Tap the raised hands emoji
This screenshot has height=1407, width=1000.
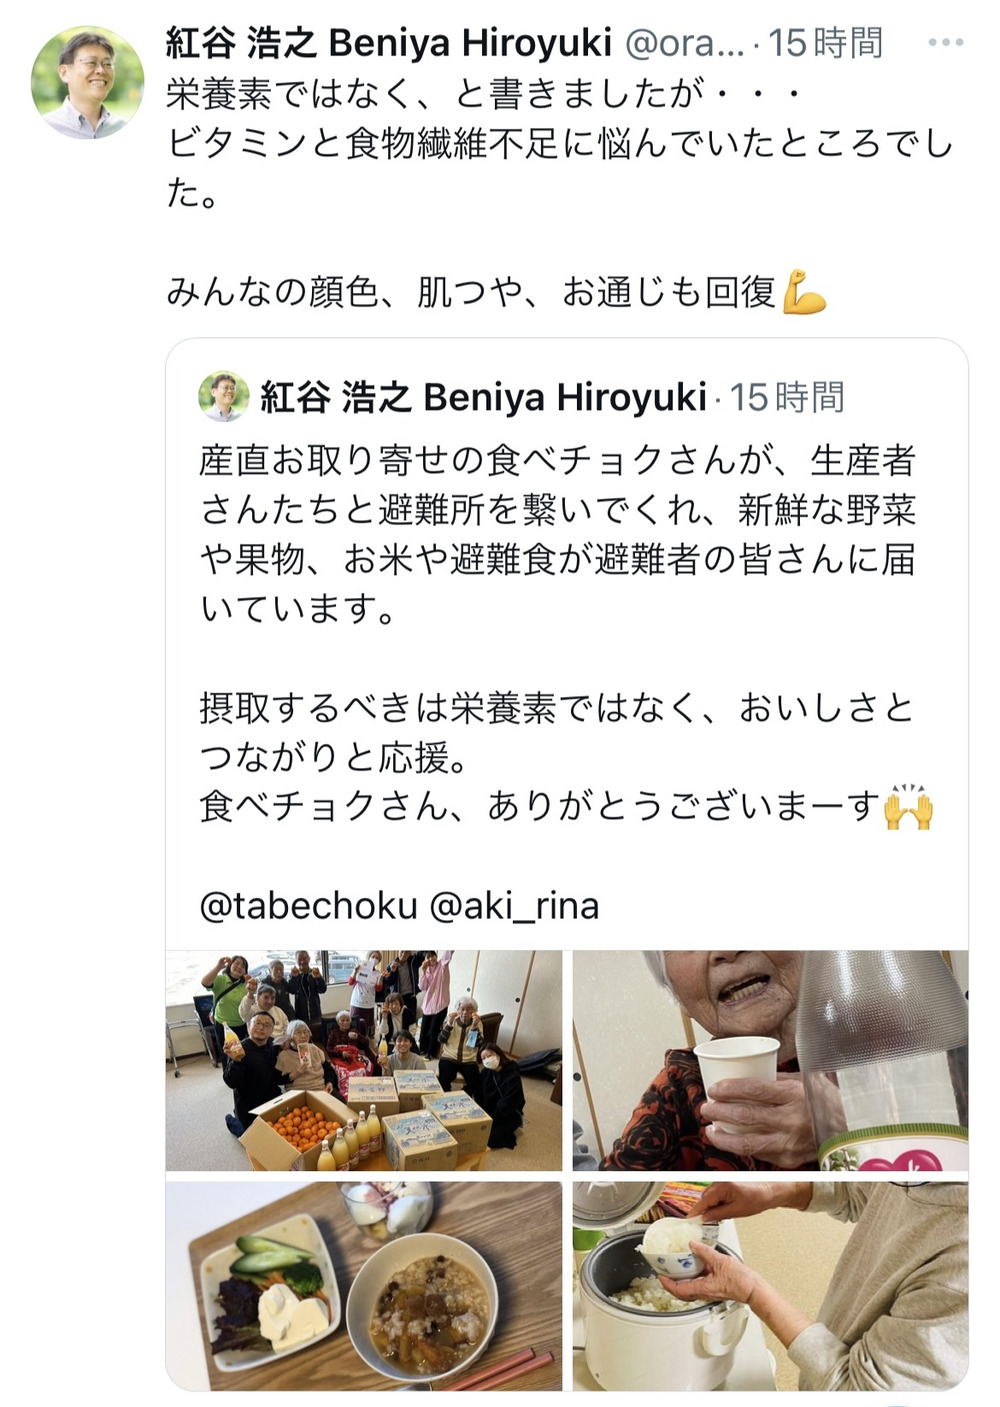(x=908, y=806)
